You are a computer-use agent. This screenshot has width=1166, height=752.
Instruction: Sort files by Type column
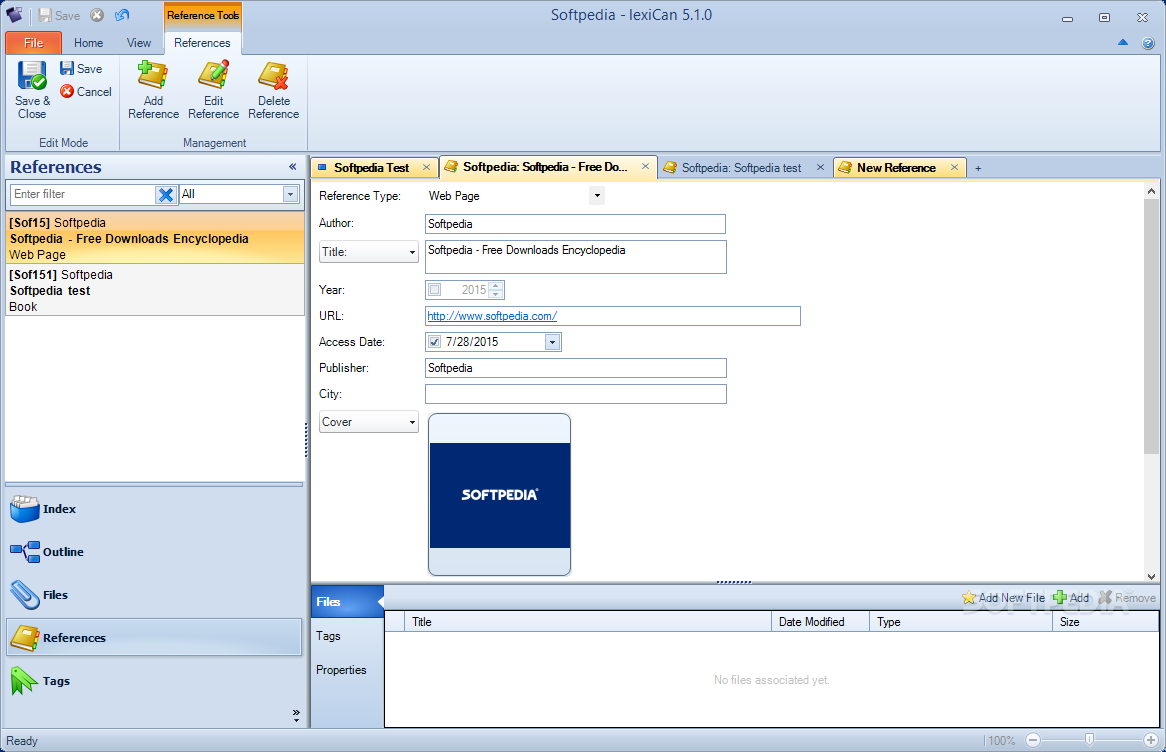pos(961,622)
